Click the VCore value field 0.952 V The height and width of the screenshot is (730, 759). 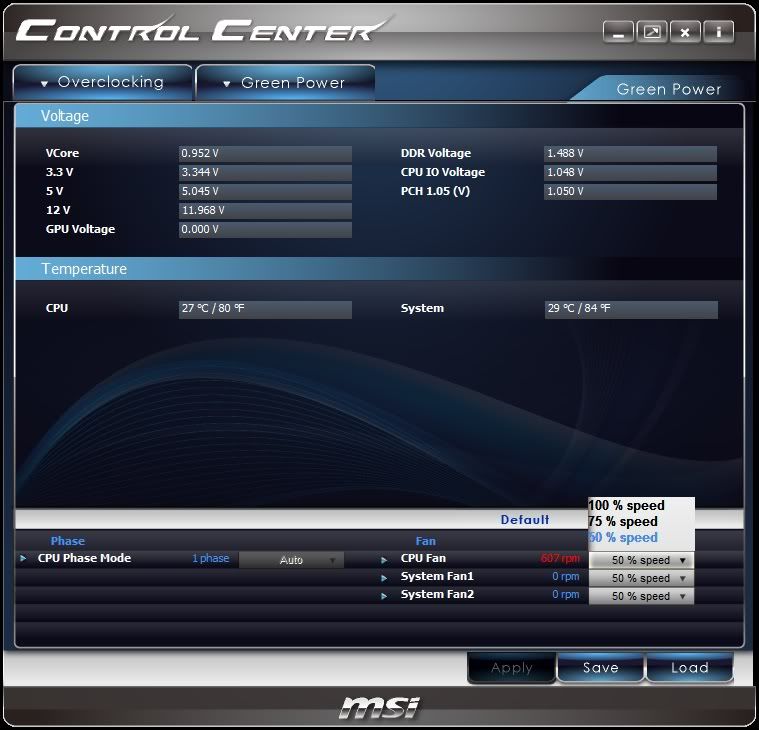pyautogui.click(x=265, y=153)
